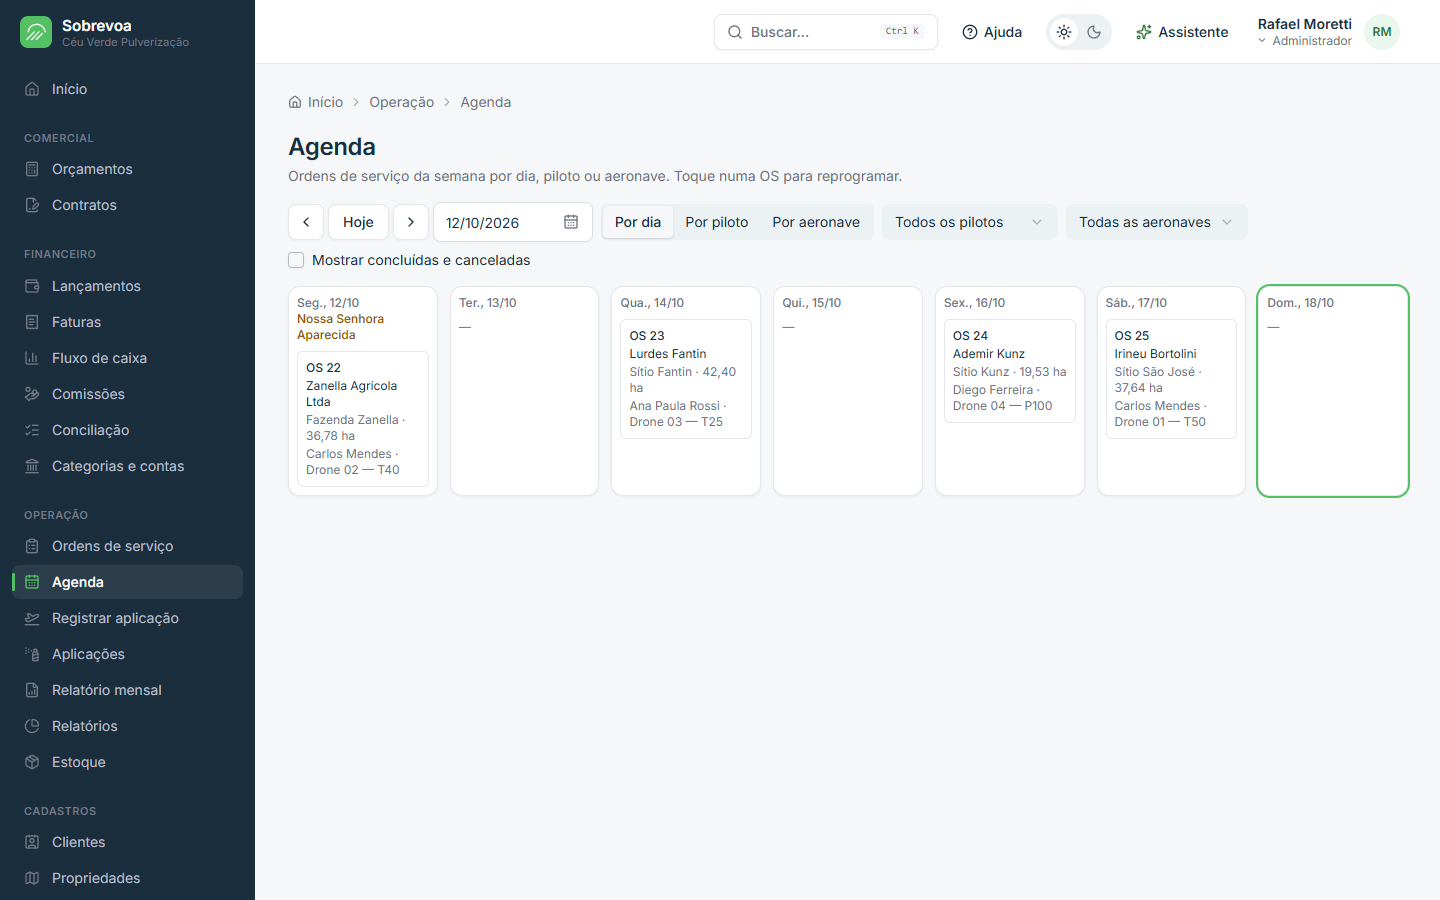
Task: Open Operação breadcrumb link
Action: 401,102
